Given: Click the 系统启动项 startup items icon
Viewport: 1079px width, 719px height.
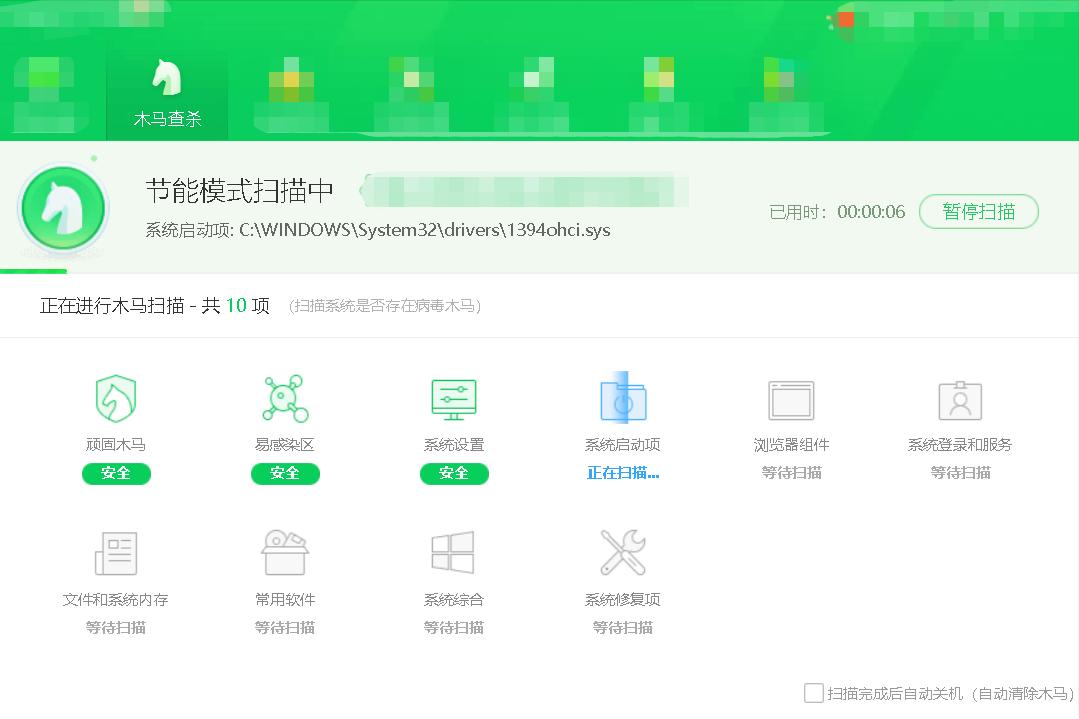Looking at the screenshot, I should point(623,397).
